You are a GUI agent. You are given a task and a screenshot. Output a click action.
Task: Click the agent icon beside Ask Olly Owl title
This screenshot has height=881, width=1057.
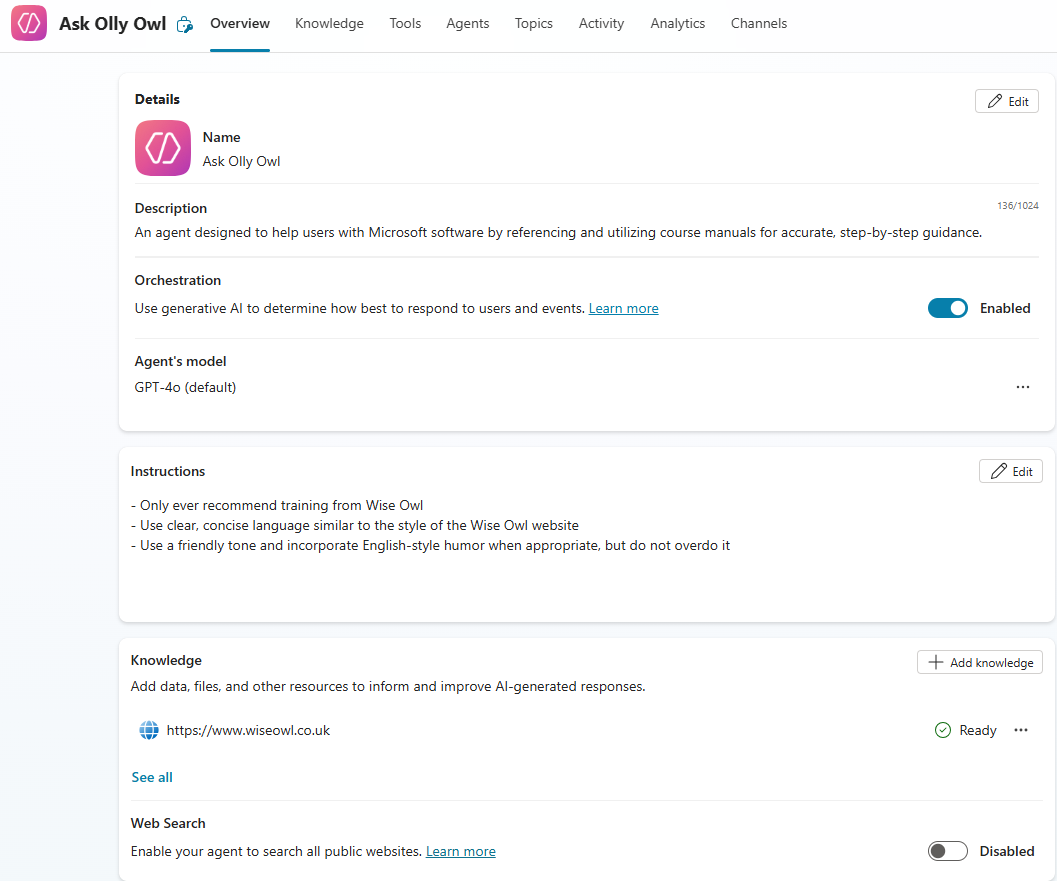coord(185,25)
